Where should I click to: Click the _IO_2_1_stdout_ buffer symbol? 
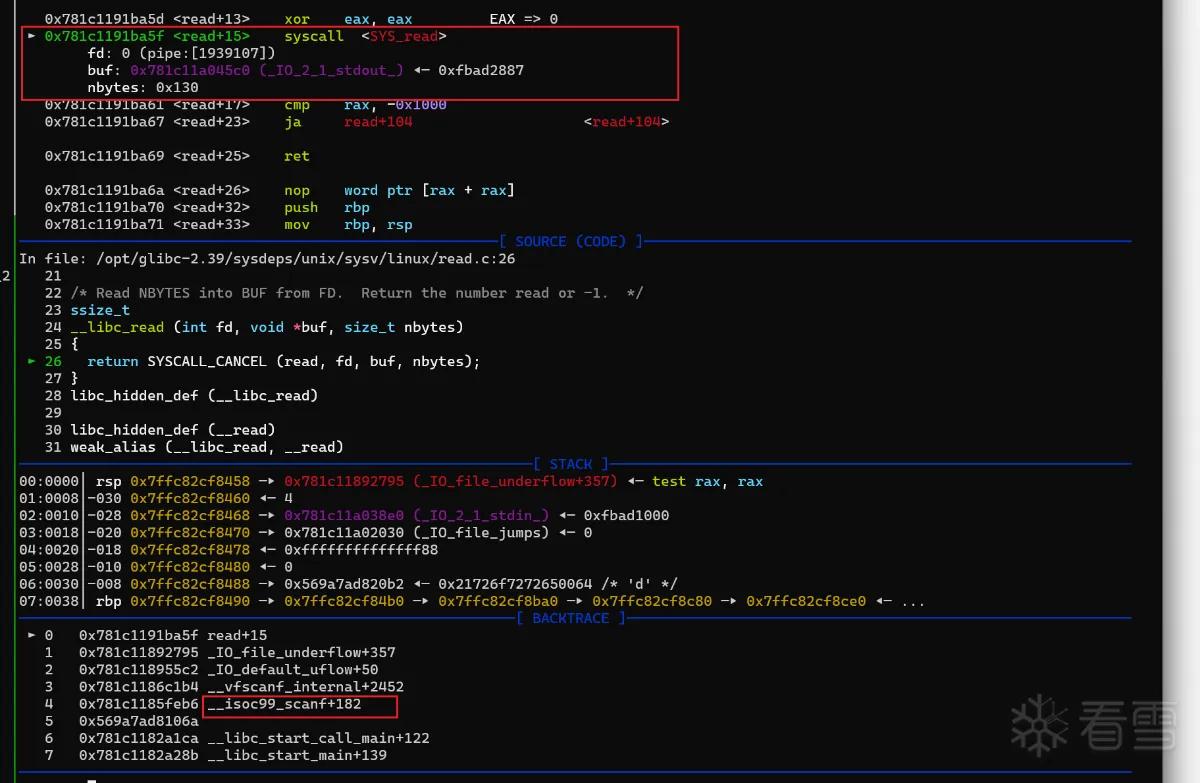point(338,70)
